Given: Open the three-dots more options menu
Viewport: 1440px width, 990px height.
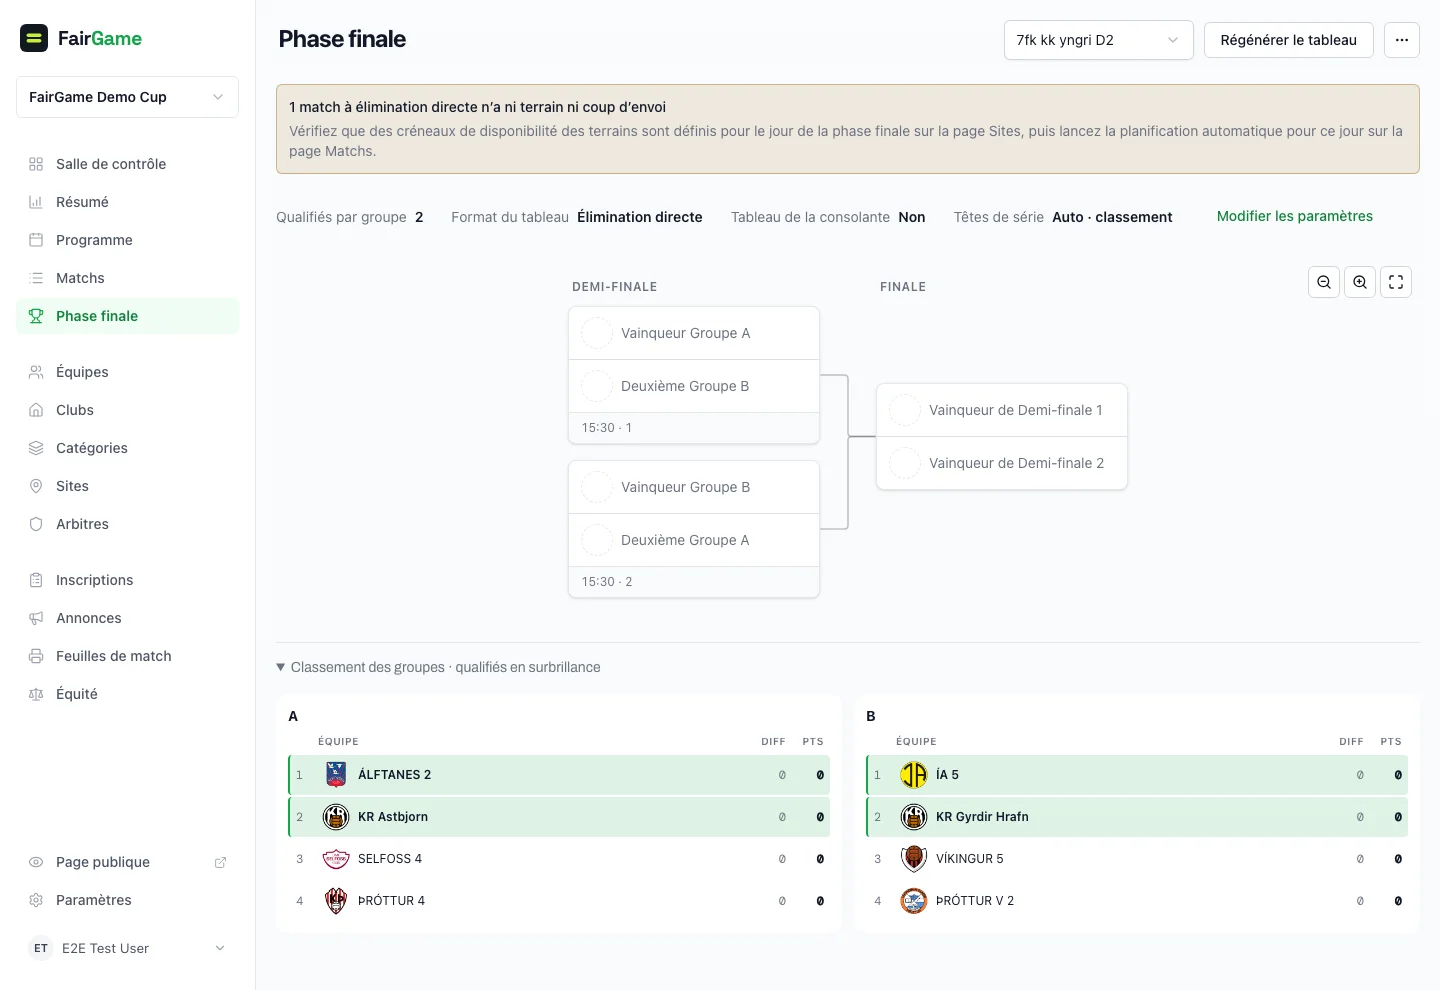Looking at the screenshot, I should 1402,40.
